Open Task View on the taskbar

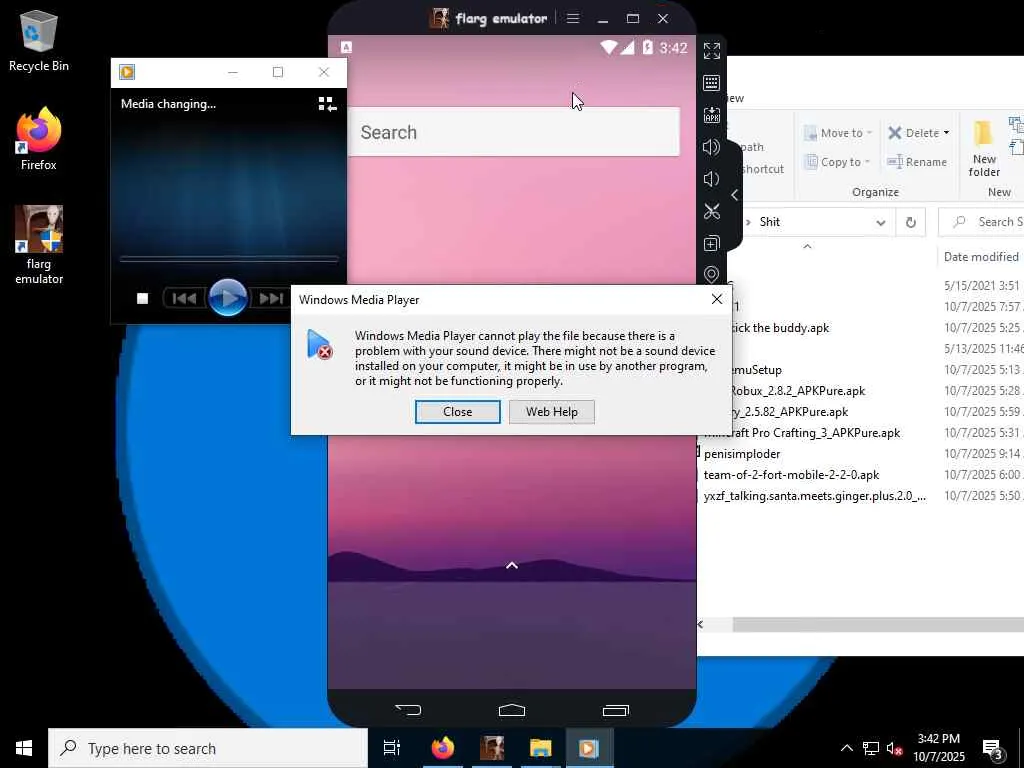pyautogui.click(x=392, y=748)
